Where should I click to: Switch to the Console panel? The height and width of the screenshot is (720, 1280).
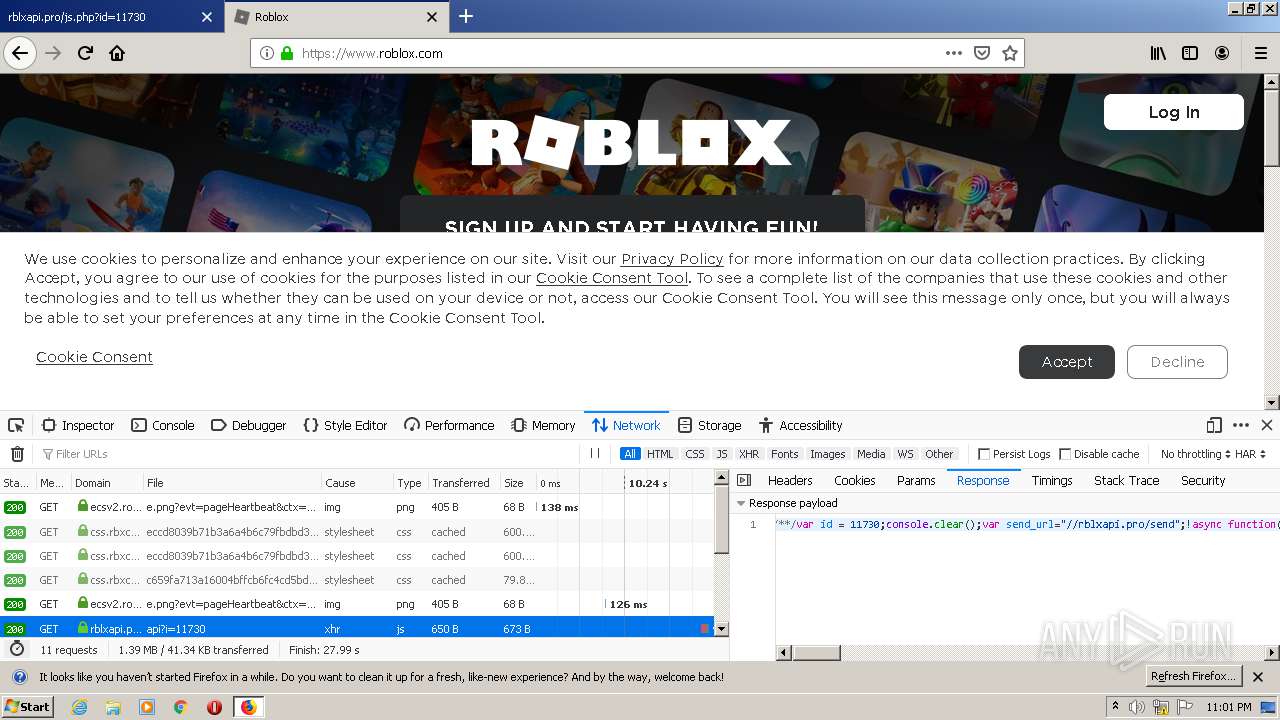point(163,425)
